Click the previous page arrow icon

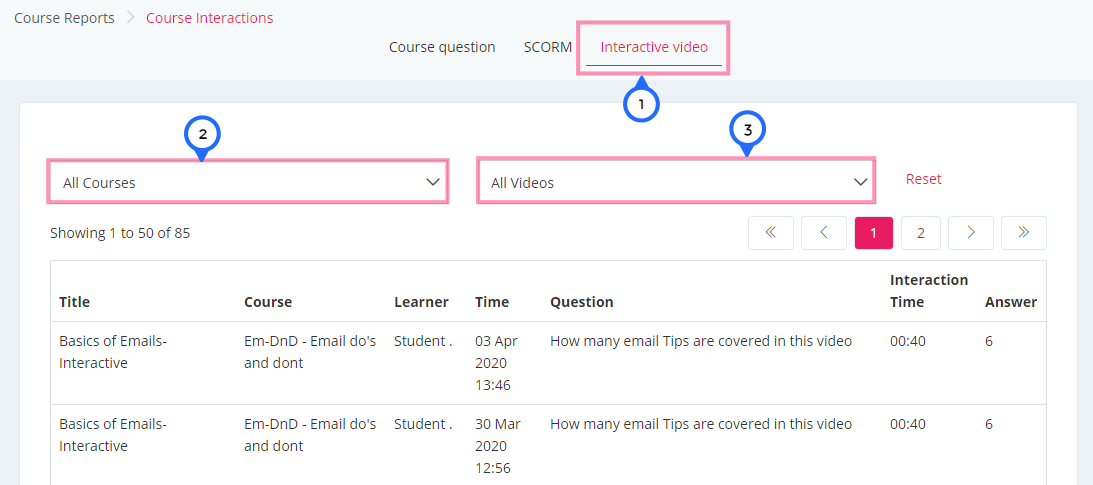(824, 233)
